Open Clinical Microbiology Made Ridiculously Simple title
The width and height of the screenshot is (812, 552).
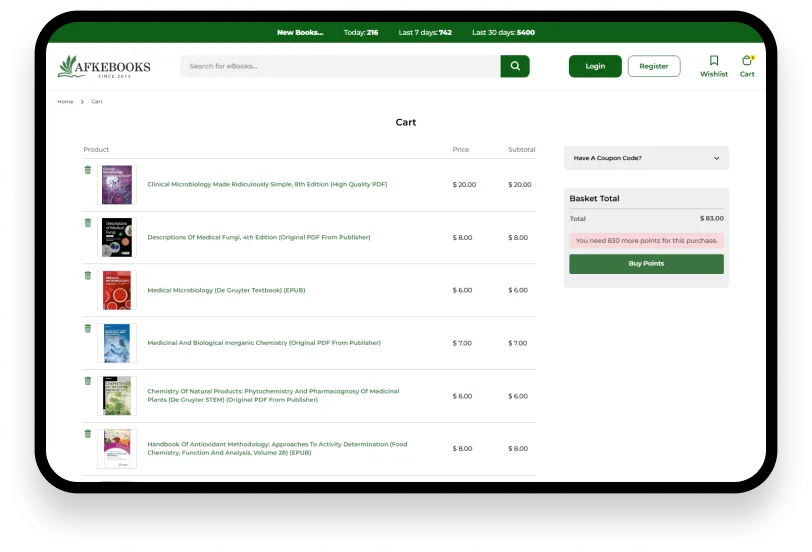pyautogui.click(x=267, y=184)
